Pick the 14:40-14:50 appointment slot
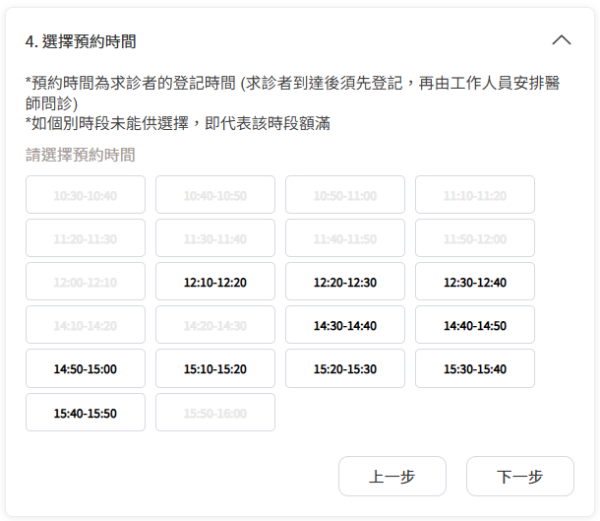This screenshot has width=600, height=521. 475,325
